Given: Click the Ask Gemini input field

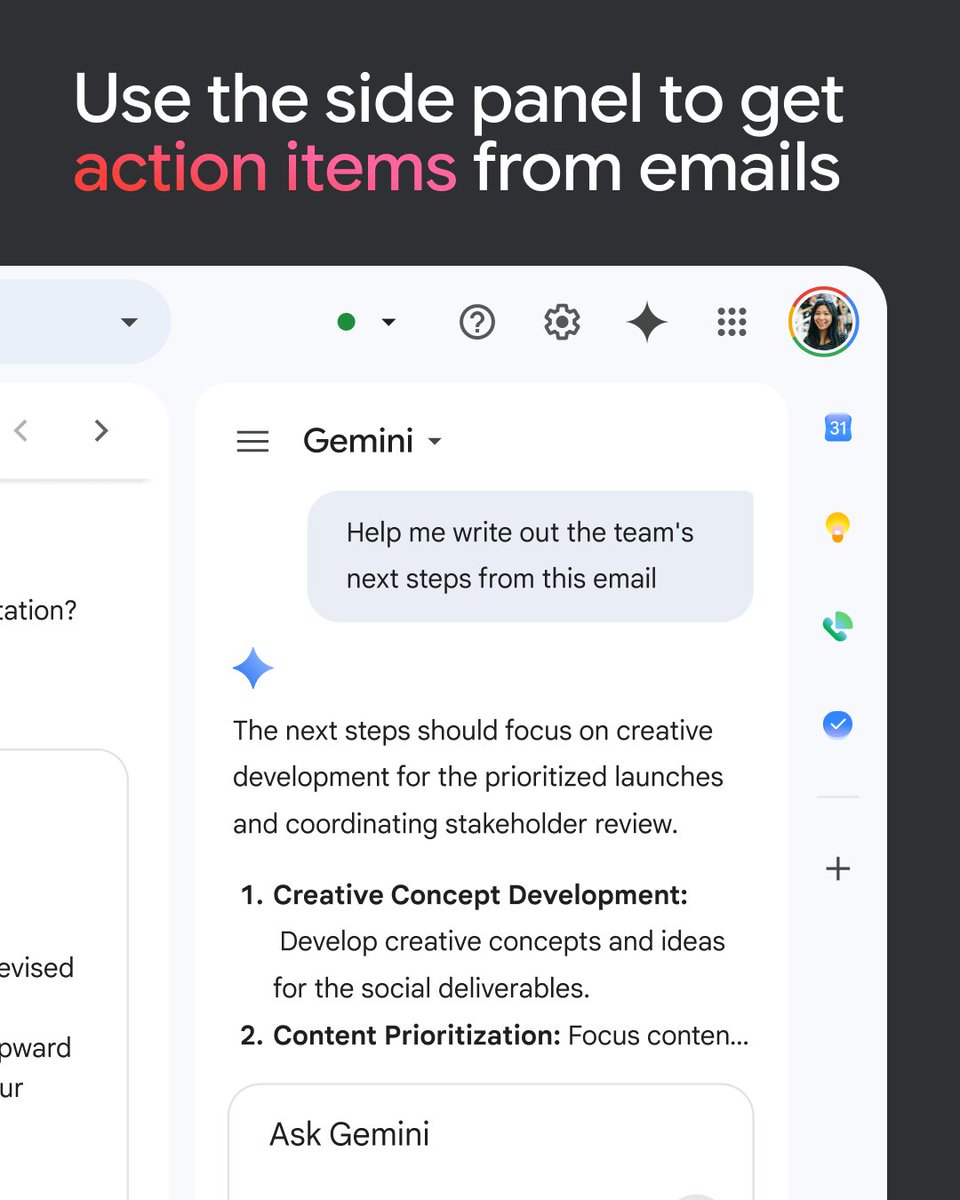Looking at the screenshot, I should [x=491, y=1142].
